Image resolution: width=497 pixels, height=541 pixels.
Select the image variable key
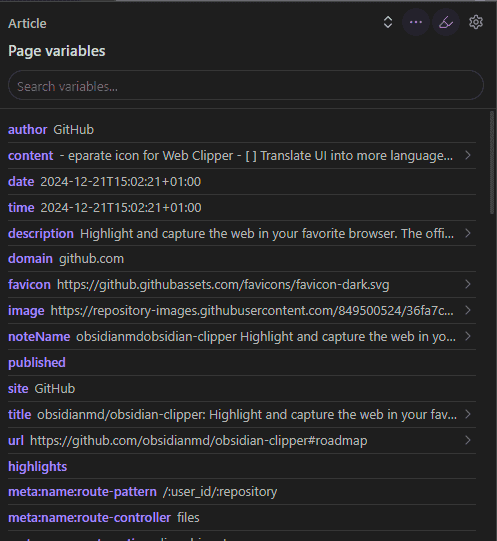click(26, 311)
